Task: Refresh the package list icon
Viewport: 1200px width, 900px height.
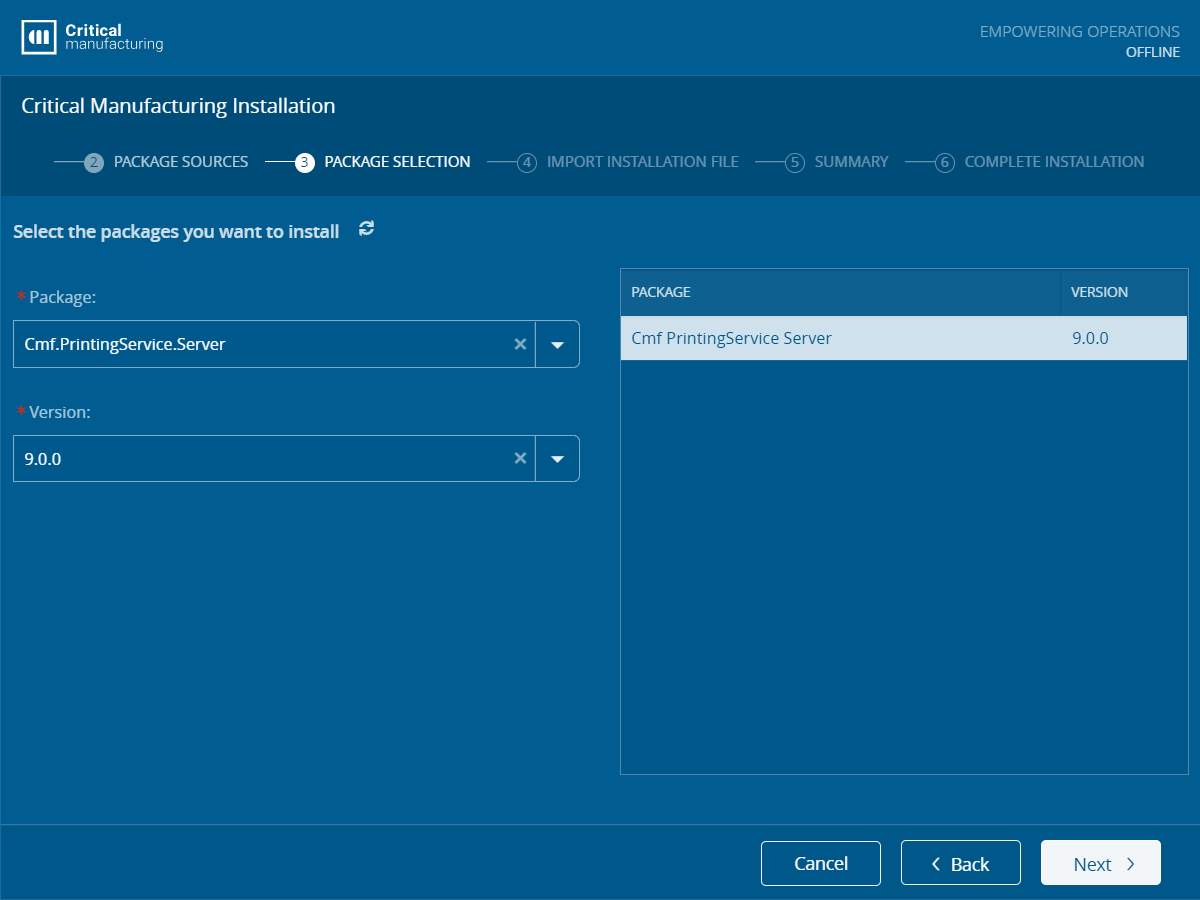Action: pos(367,229)
